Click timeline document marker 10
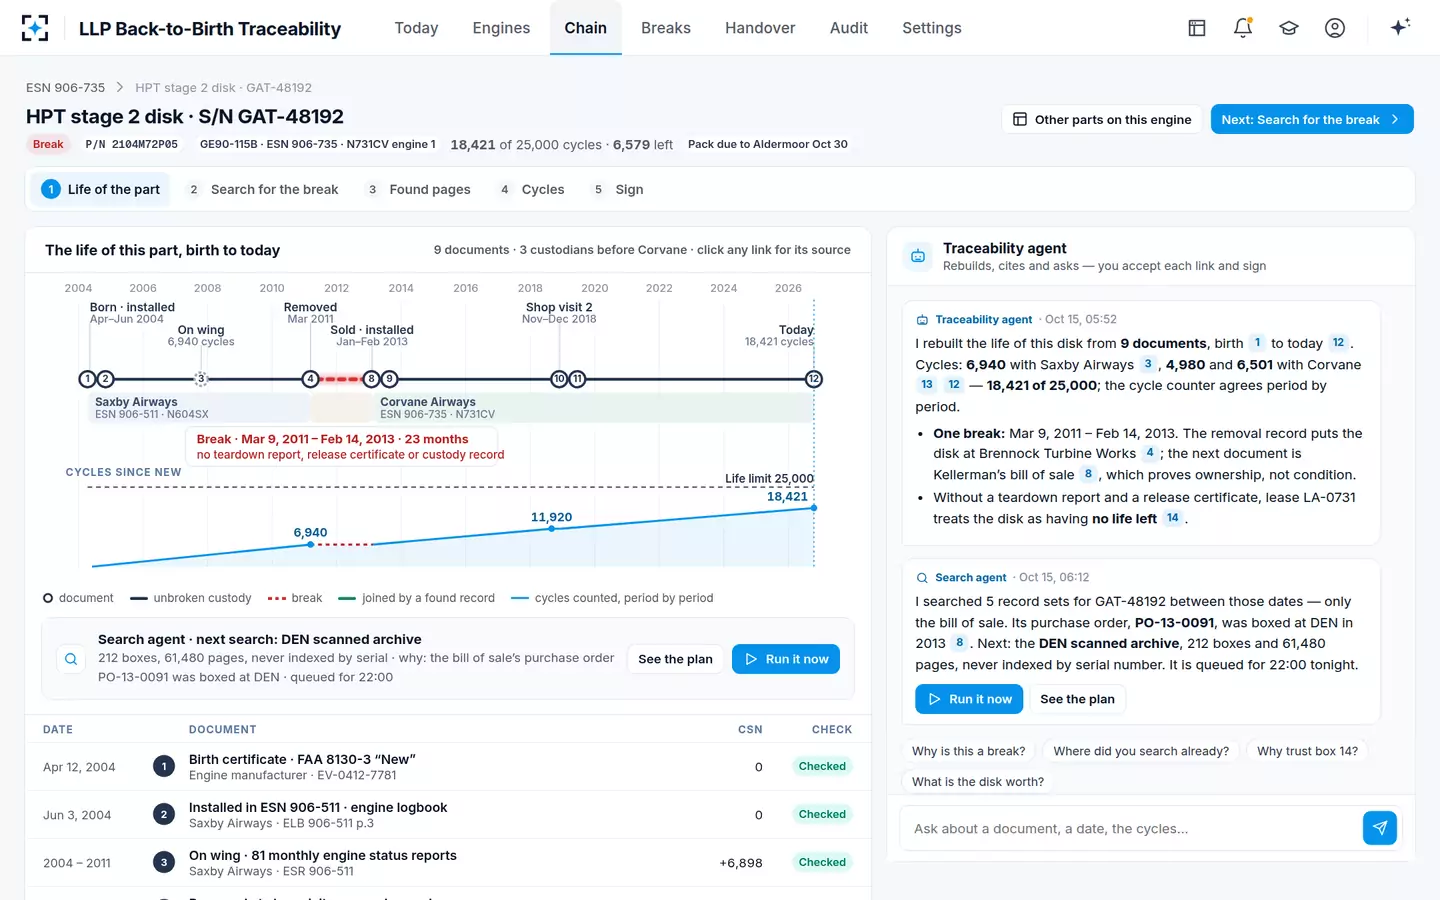Viewport: 1440px width, 900px height. 559,379
